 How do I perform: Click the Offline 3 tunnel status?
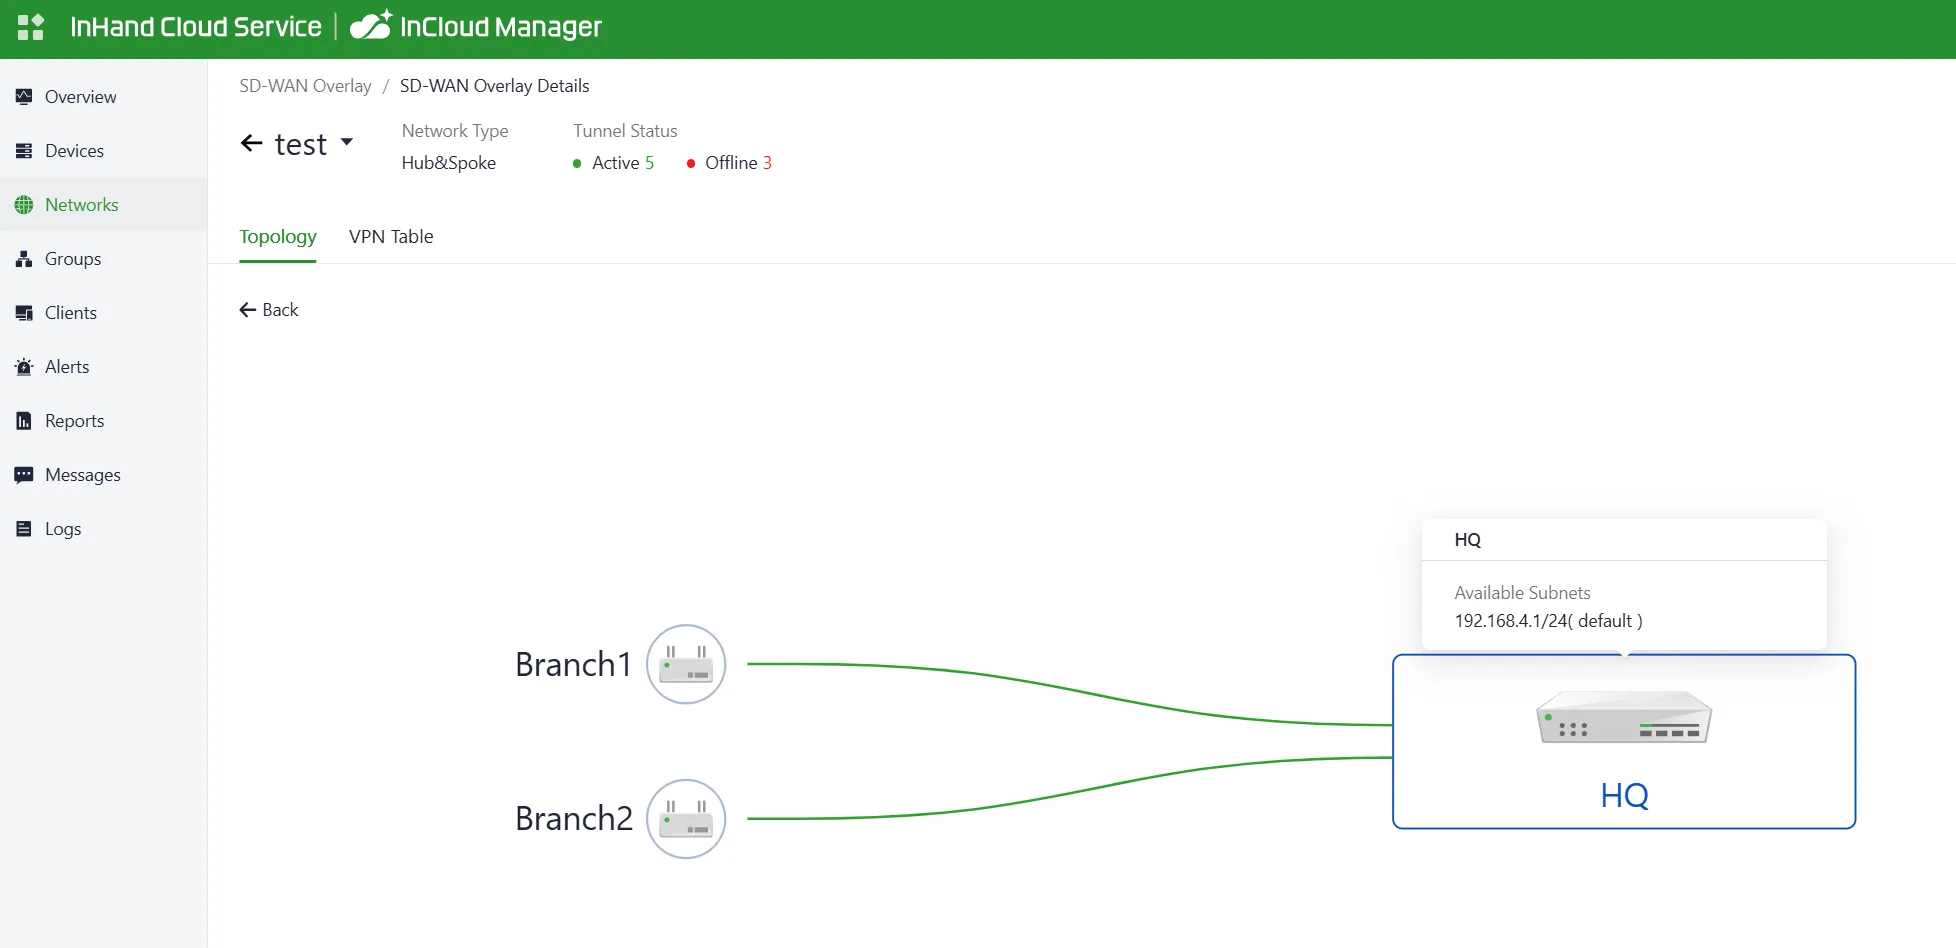[x=729, y=163]
